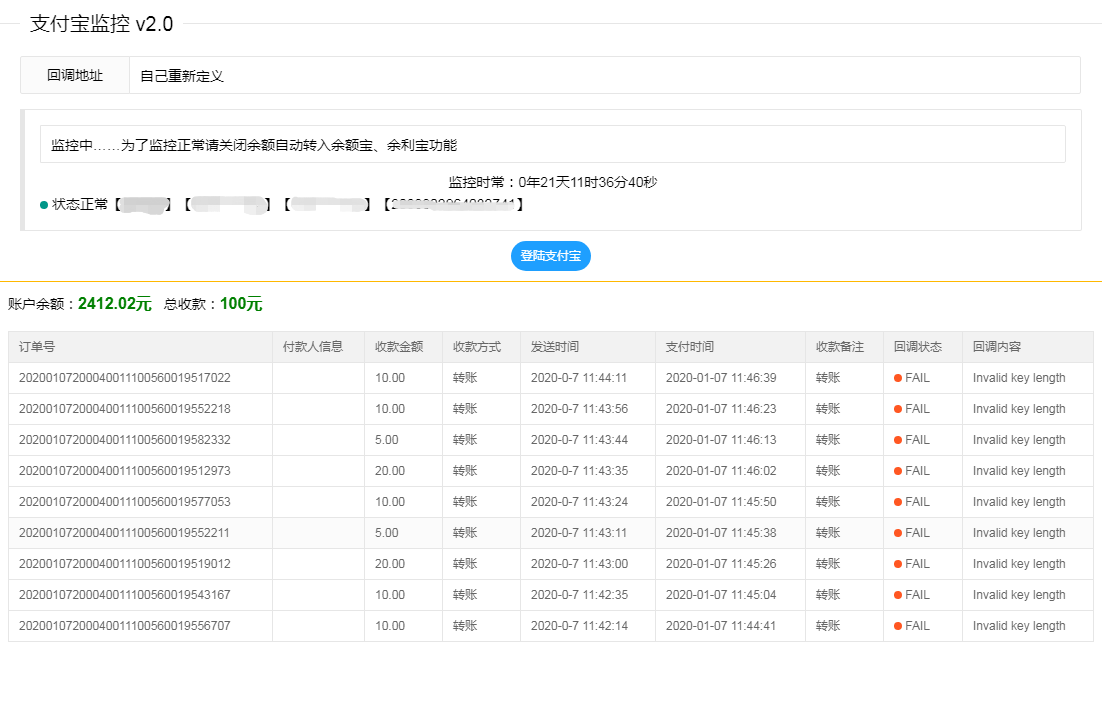Screen dimensions: 1102x720
Task: Click the 回调地址 label
Action: click(x=74, y=75)
